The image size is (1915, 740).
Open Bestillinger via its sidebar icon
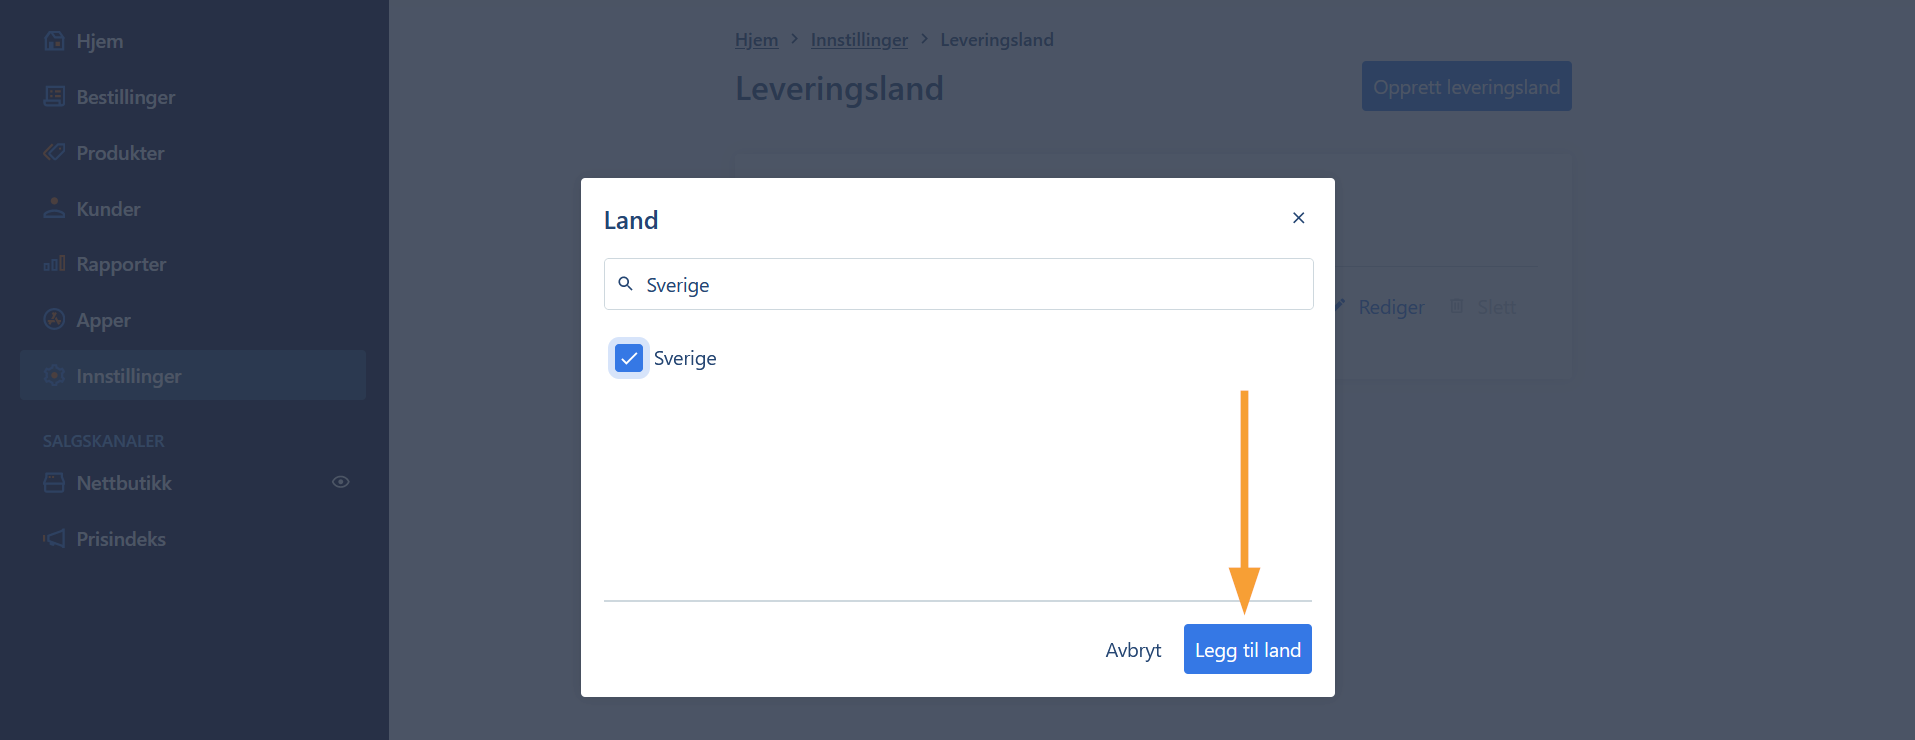pos(54,97)
